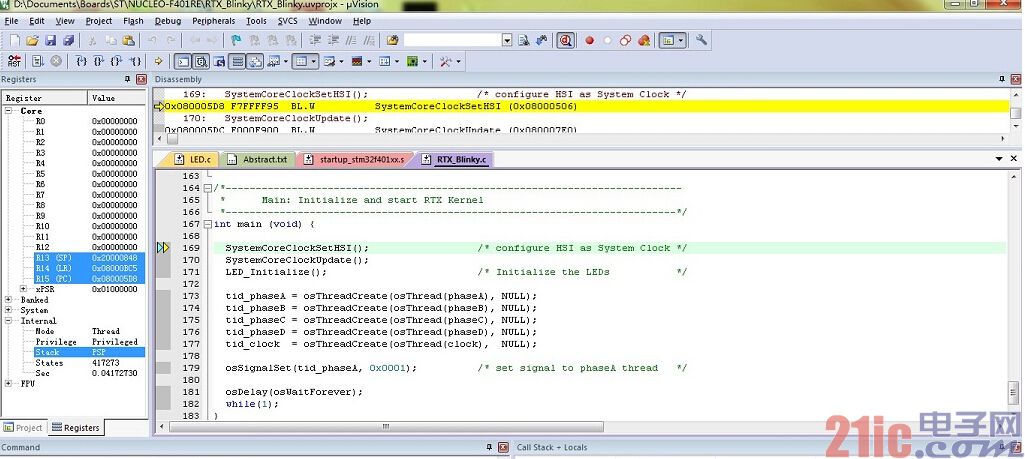Open the Window layout dropdown near wrench
The width and height of the screenshot is (1025, 459).
[x=682, y=41]
